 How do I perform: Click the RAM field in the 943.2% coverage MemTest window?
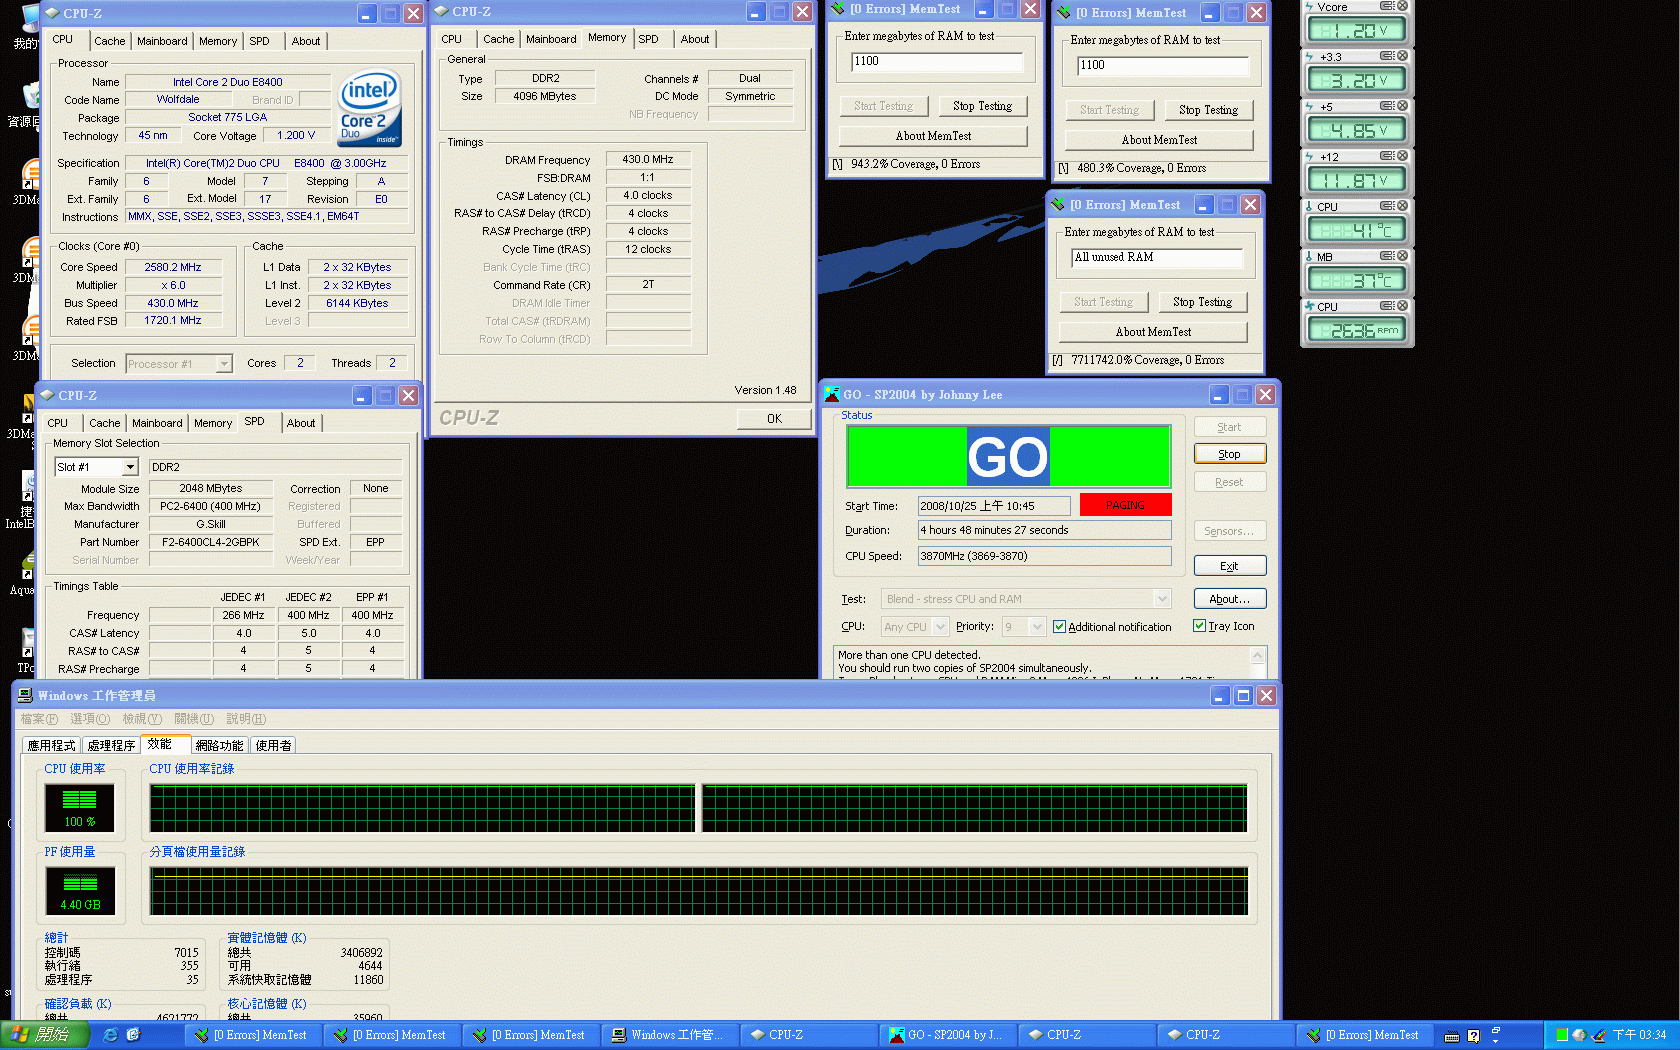937,62
